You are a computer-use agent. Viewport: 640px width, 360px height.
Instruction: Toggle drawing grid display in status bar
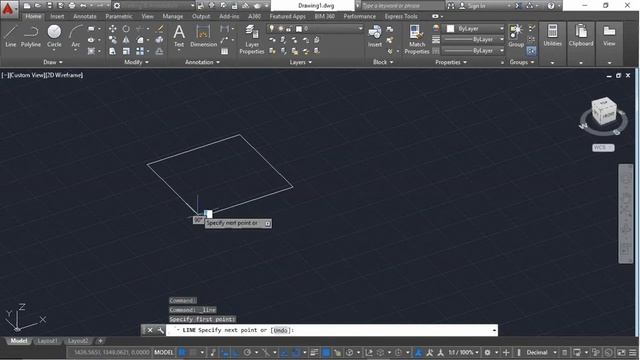pos(182,352)
